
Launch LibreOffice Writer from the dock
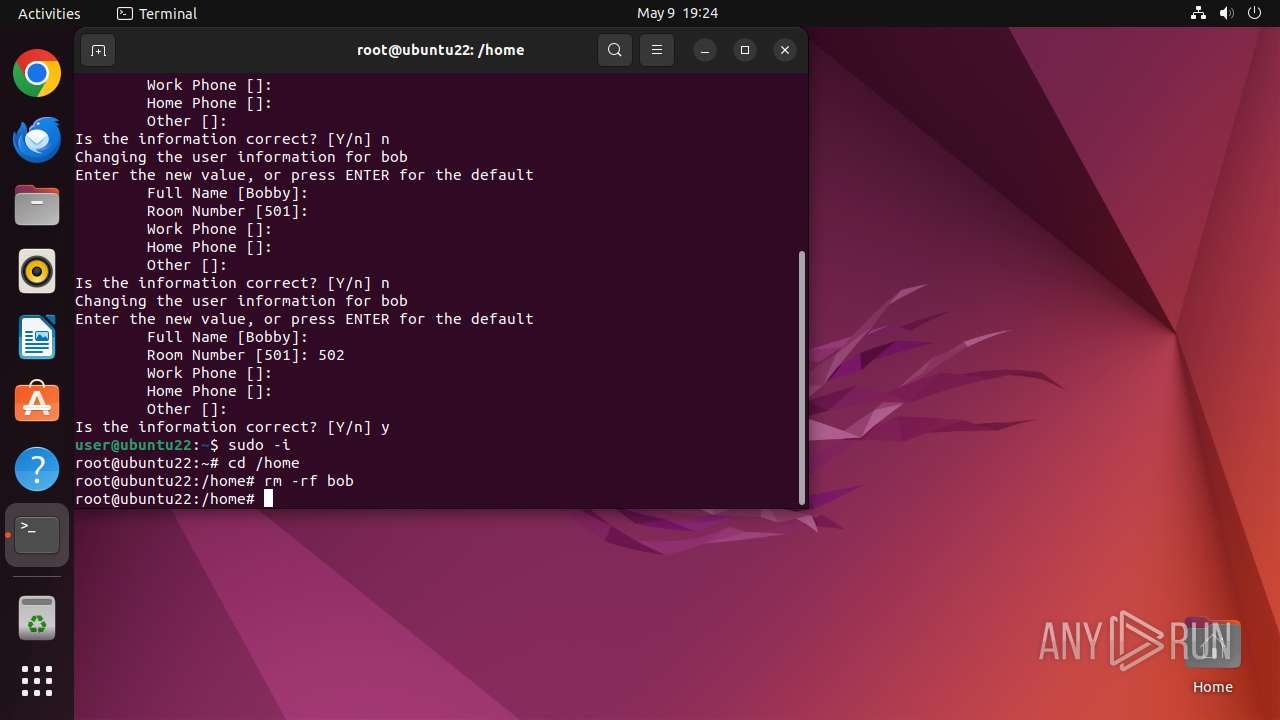coord(37,337)
